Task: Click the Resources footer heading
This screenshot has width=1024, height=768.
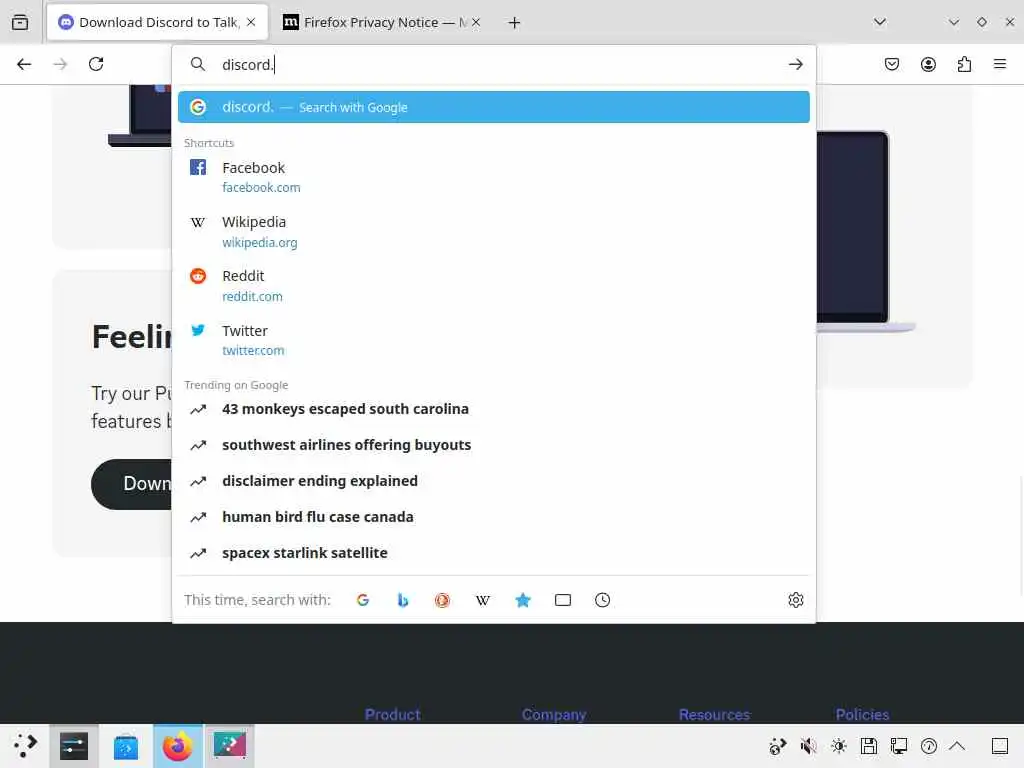Action: click(714, 714)
